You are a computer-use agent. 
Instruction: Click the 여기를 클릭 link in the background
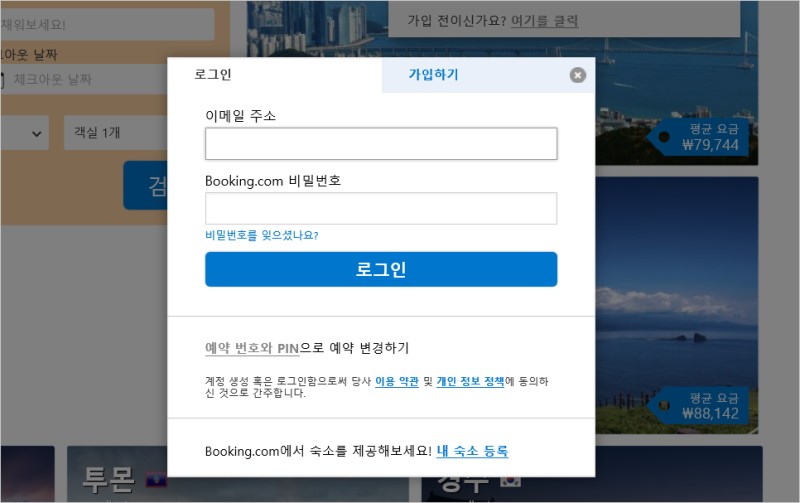tap(544, 21)
